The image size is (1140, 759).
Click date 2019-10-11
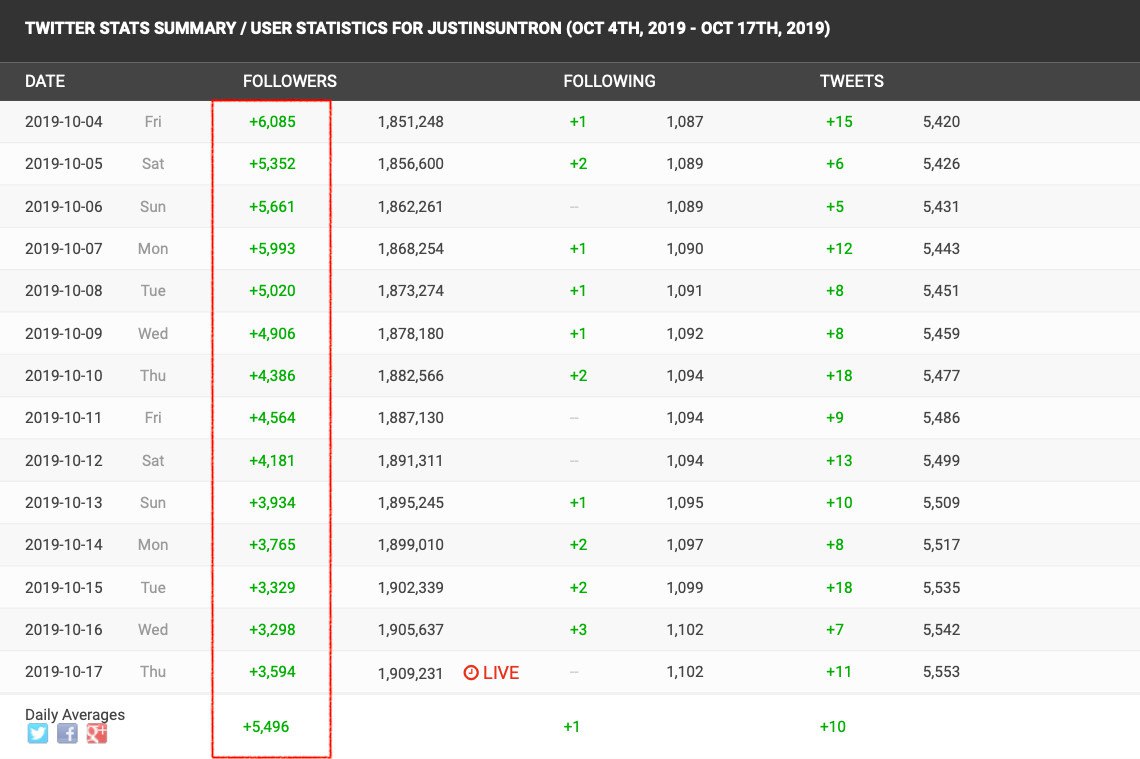point(64,418)
